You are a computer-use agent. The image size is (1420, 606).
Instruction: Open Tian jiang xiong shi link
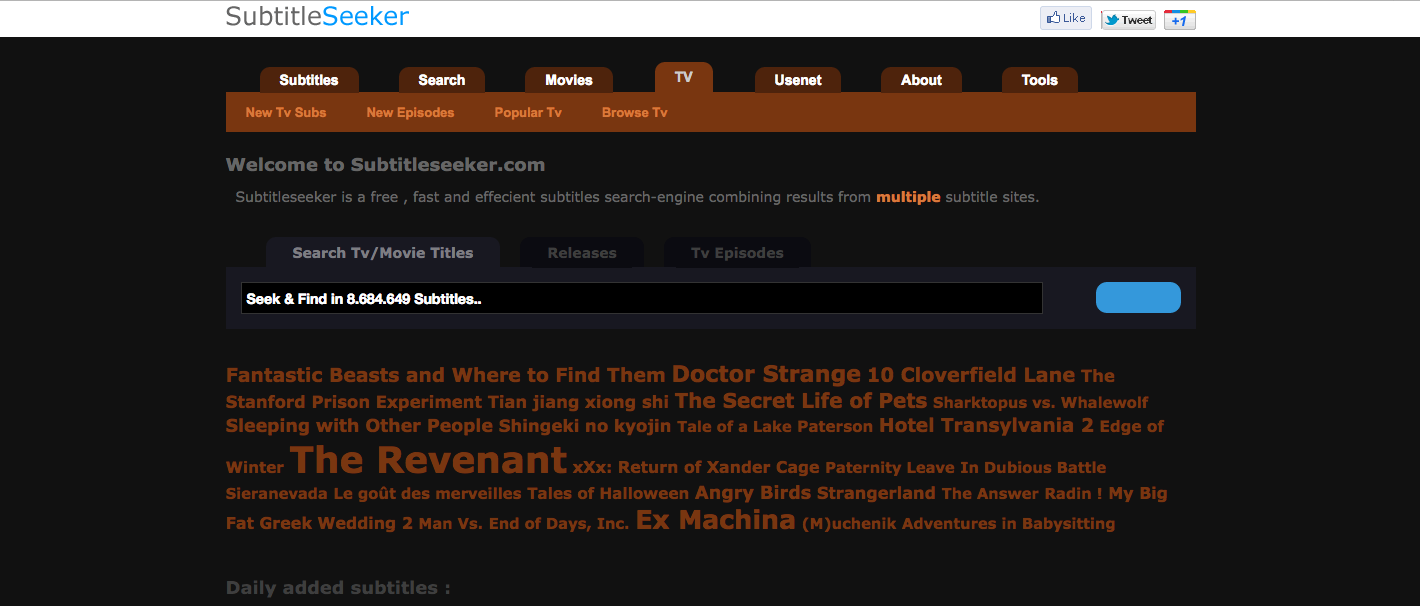click(x=579, y=402)
